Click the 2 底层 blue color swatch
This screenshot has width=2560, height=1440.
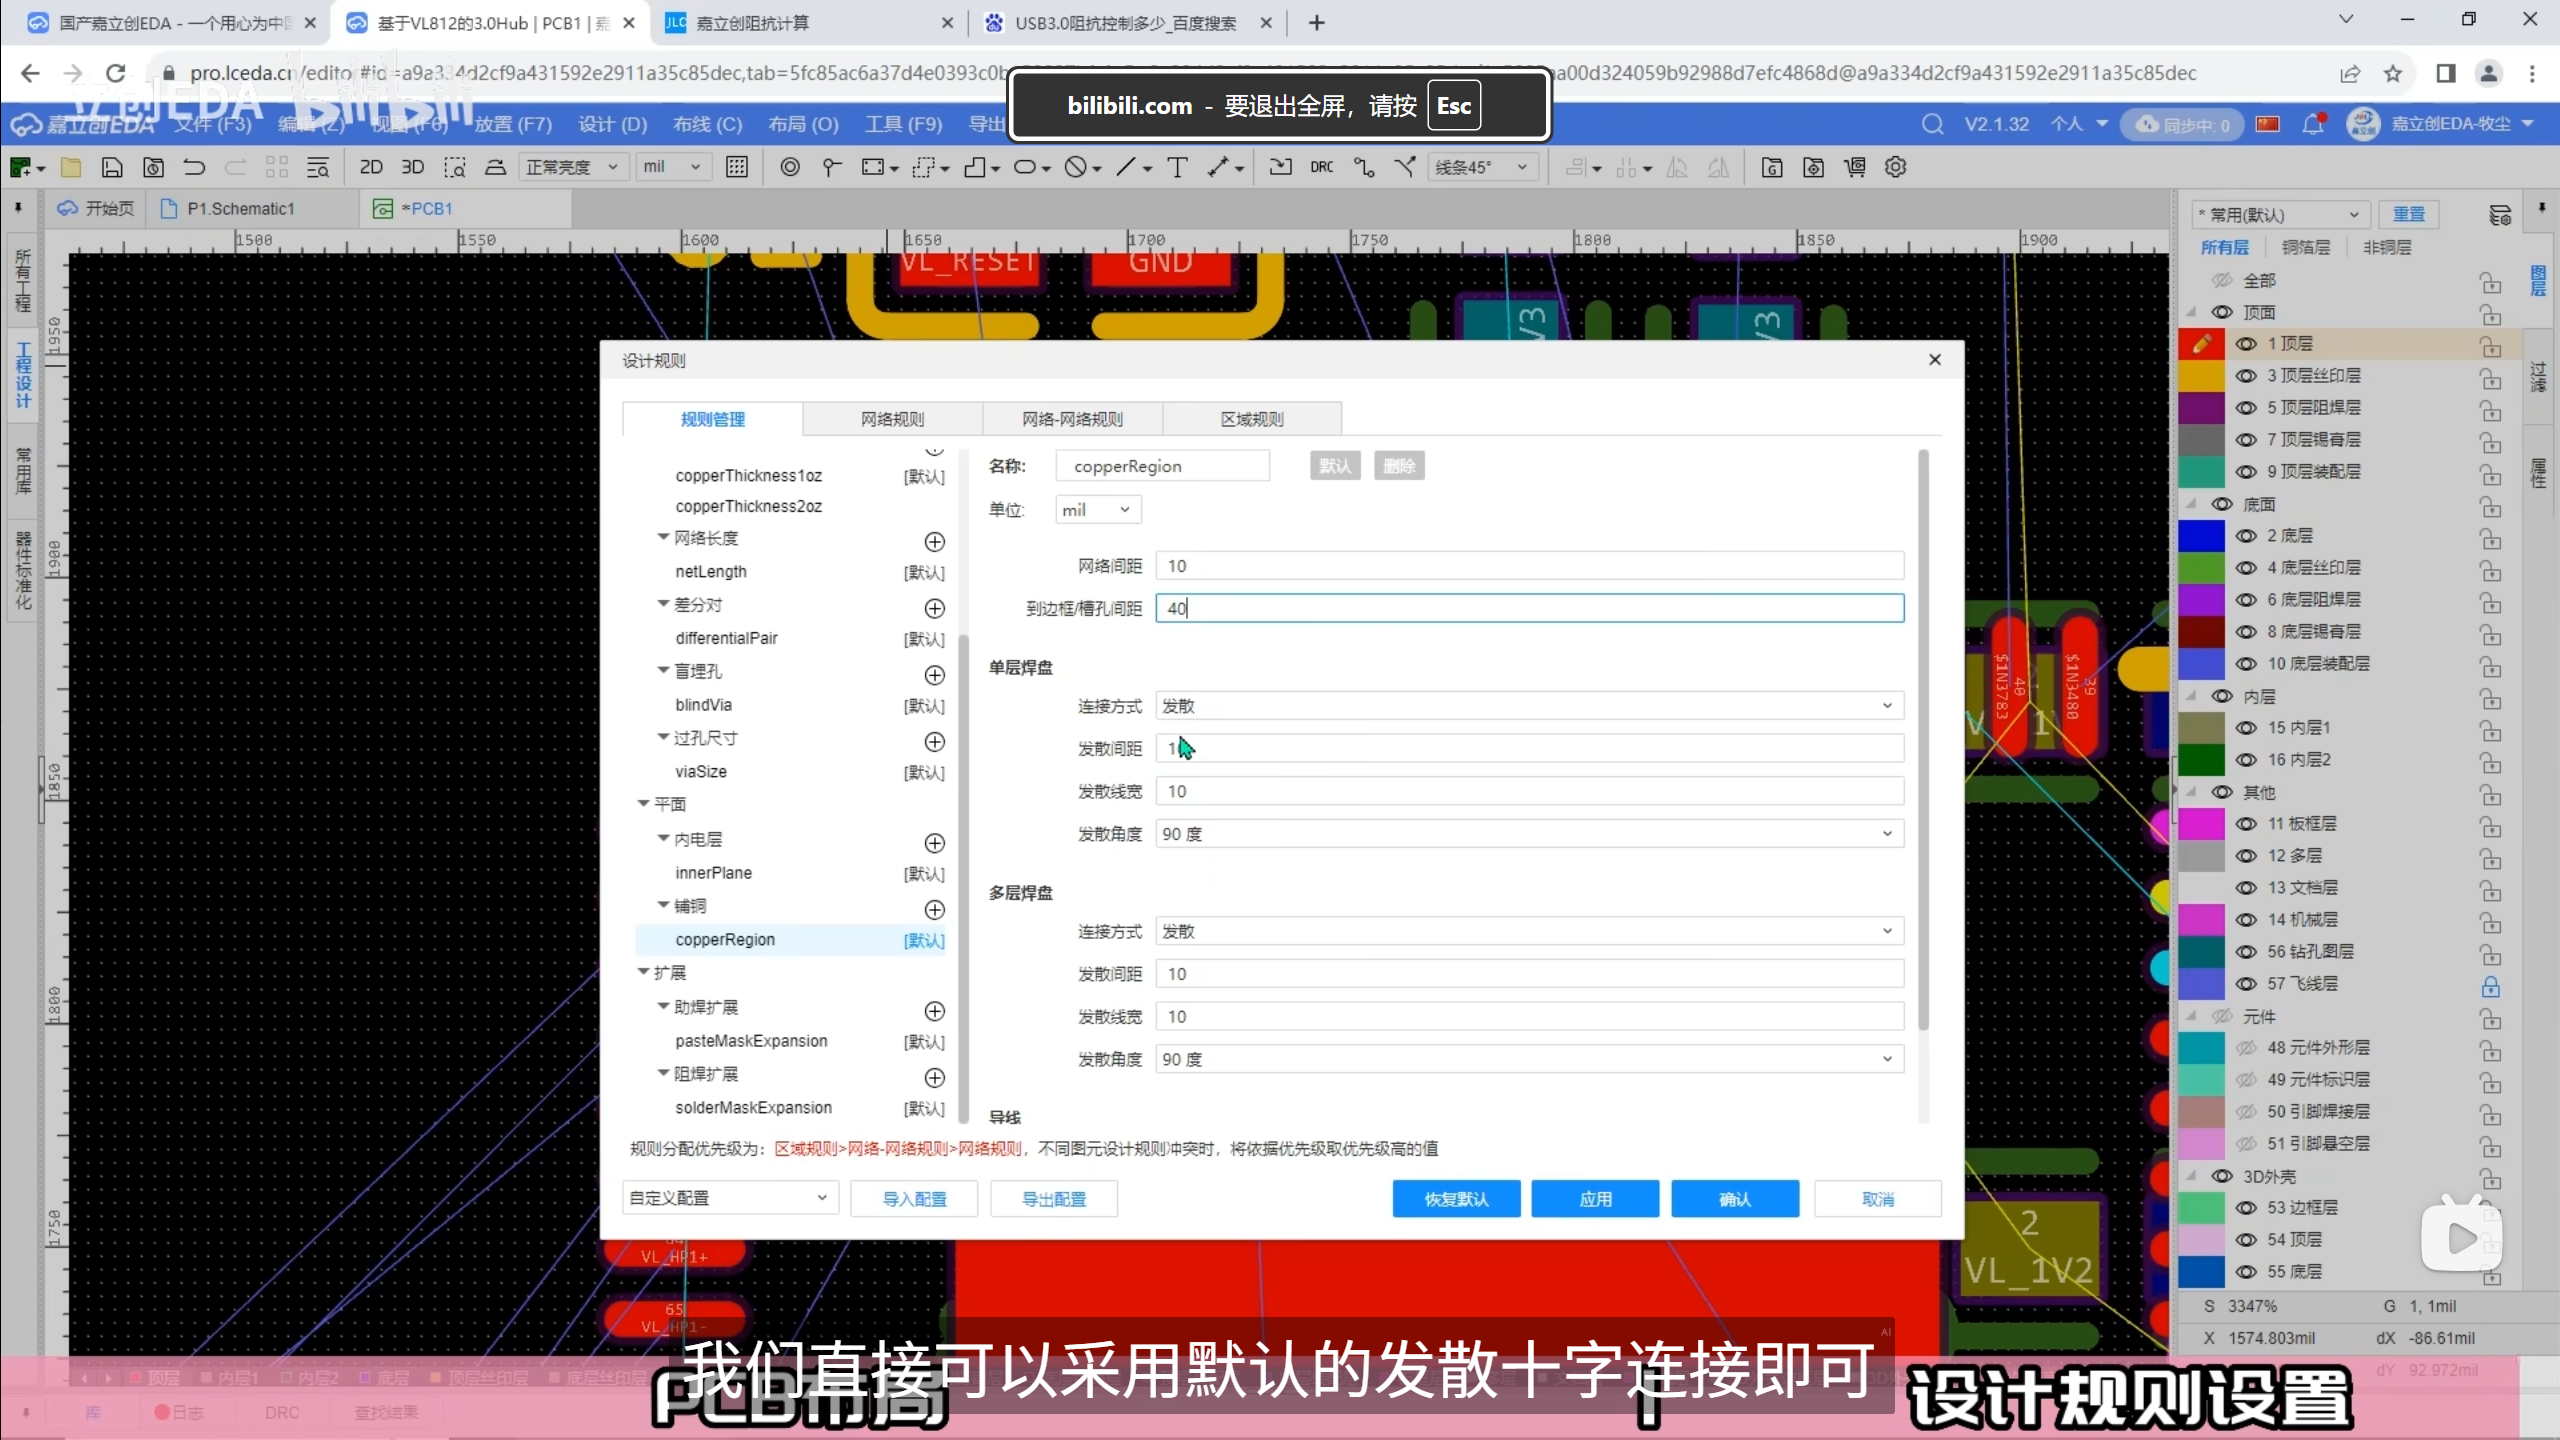coord(2201,536)
